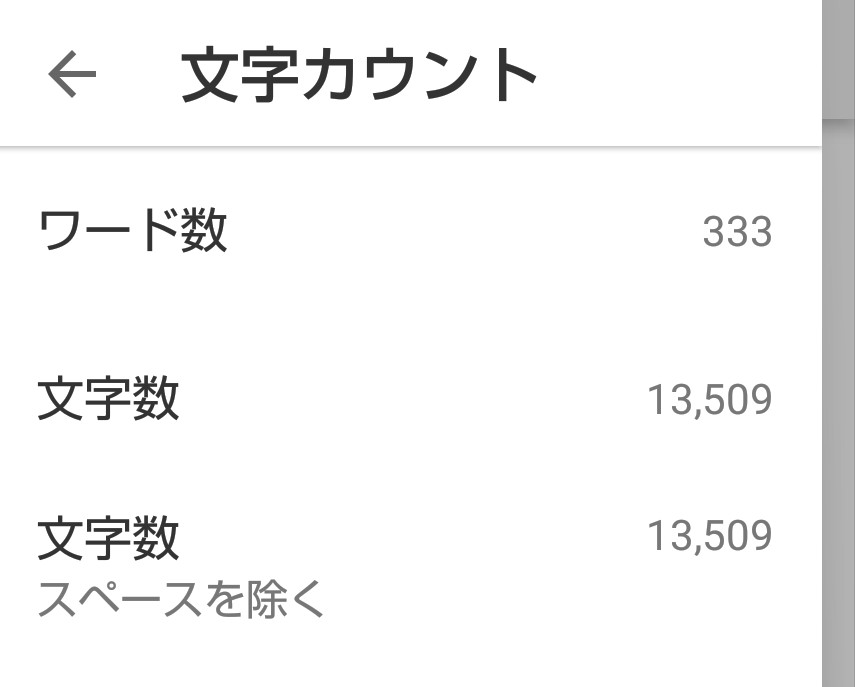The image size is (855, 687).
Task: Select the ワード数 label
Action: (x=132, y=231)
